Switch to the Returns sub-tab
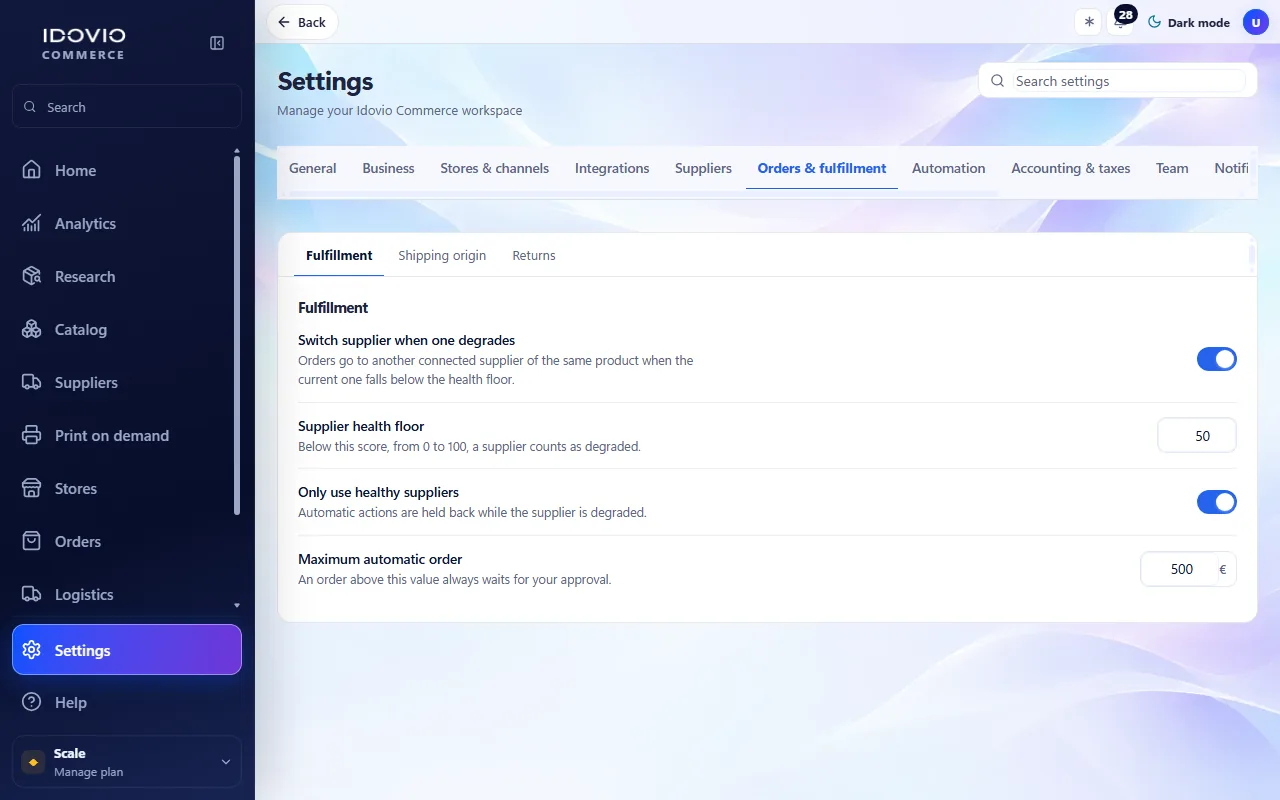1280x800 pixels. (x=534, y=256)
